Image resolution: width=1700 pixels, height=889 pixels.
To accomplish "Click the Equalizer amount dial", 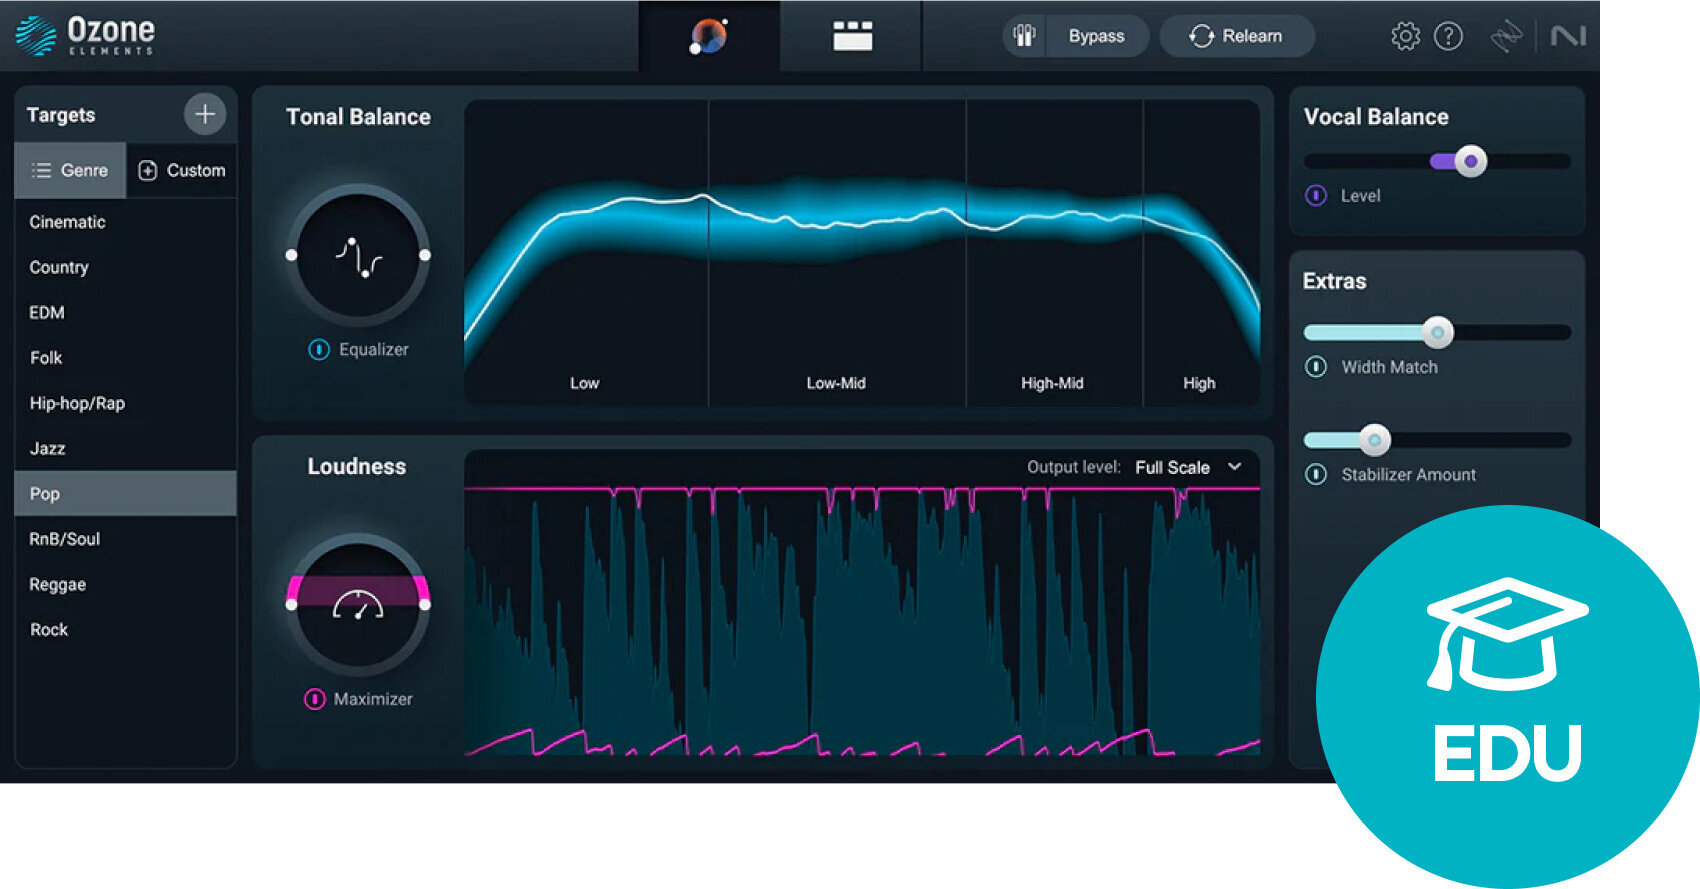I will (358, 256).
